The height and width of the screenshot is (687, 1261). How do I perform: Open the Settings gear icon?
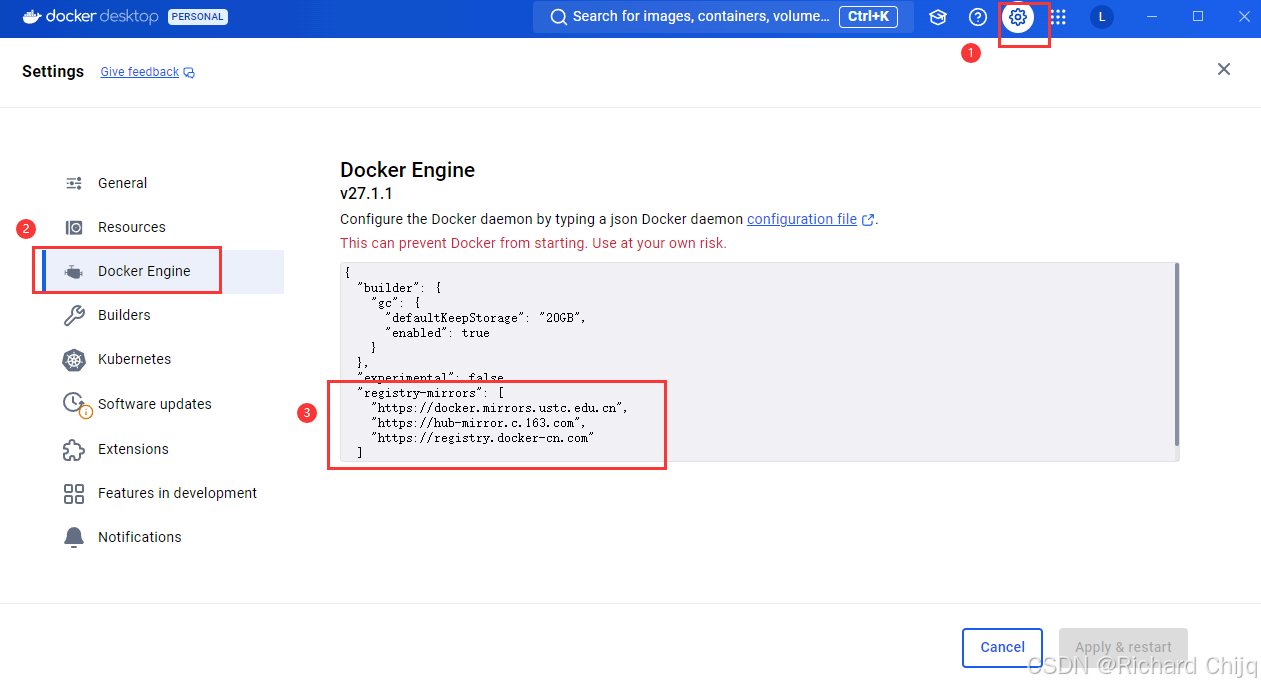[1018, 17]
